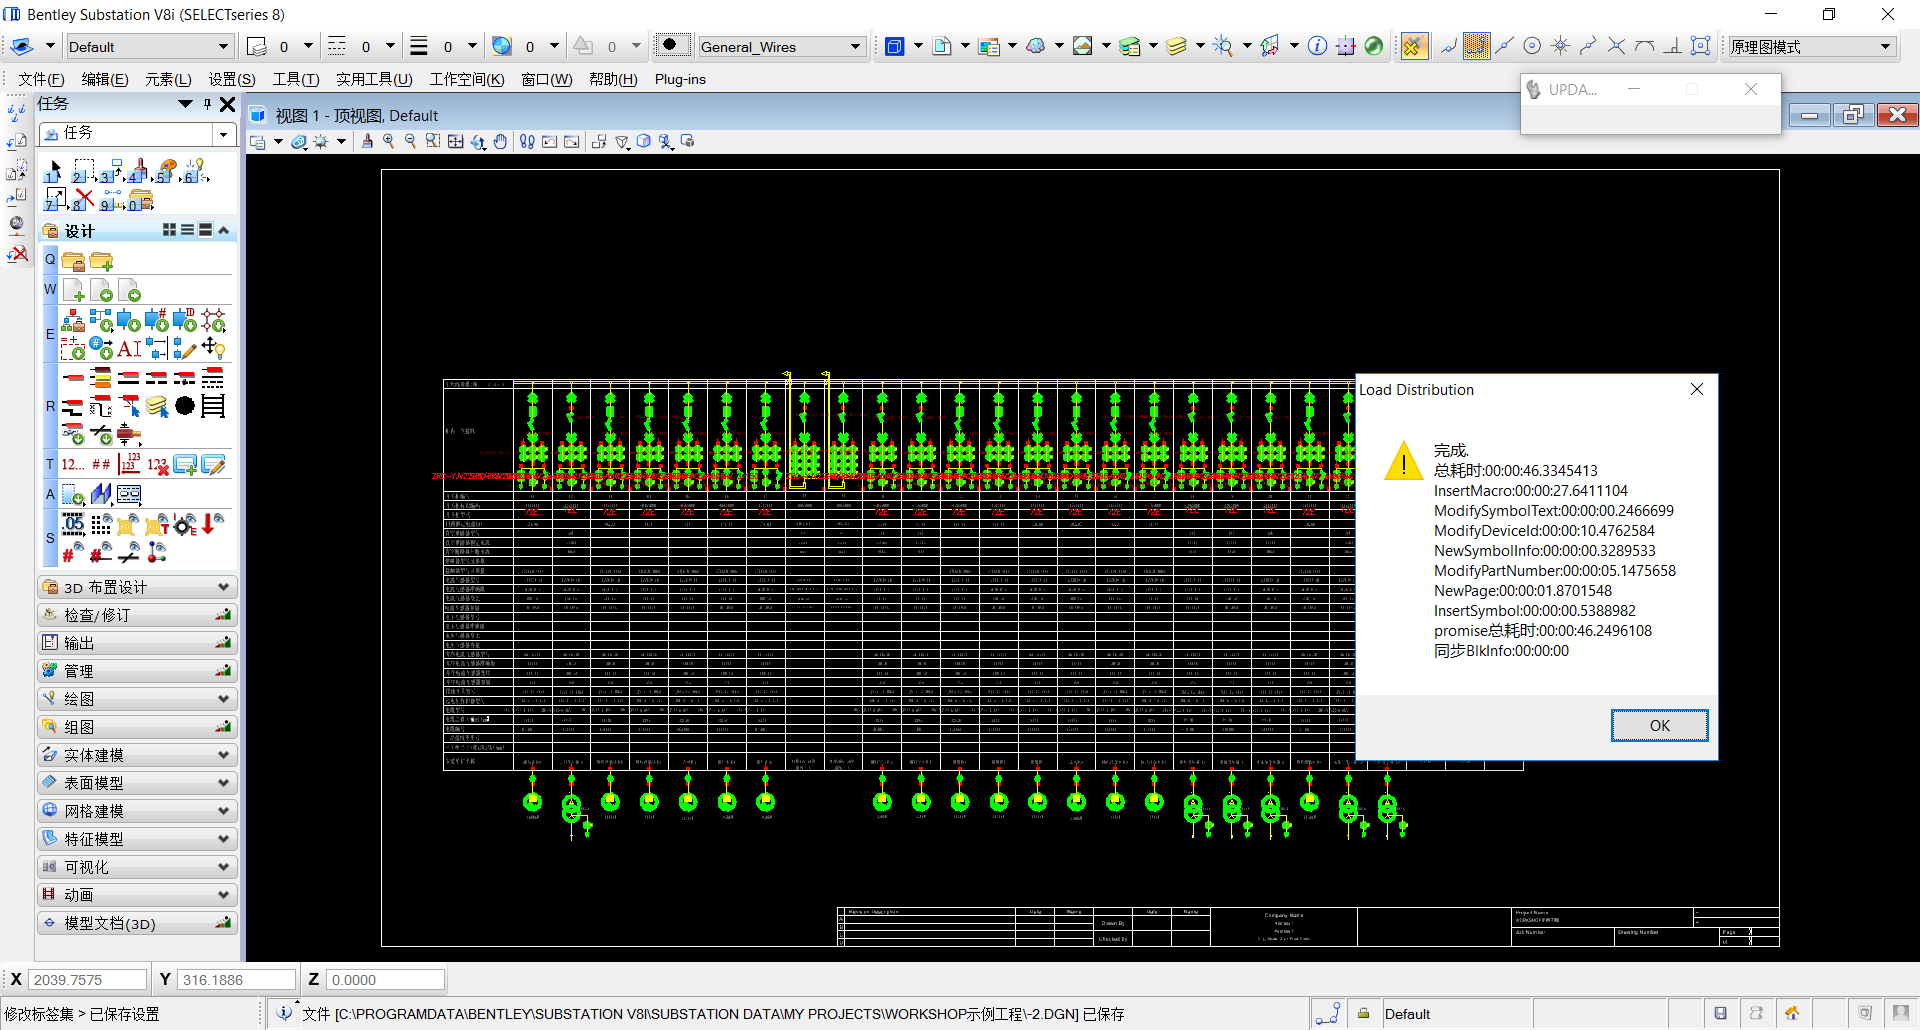Screen dimensions: 1920x1030
Task: Click the black dot connection node tool
Action: coord(185,406)
